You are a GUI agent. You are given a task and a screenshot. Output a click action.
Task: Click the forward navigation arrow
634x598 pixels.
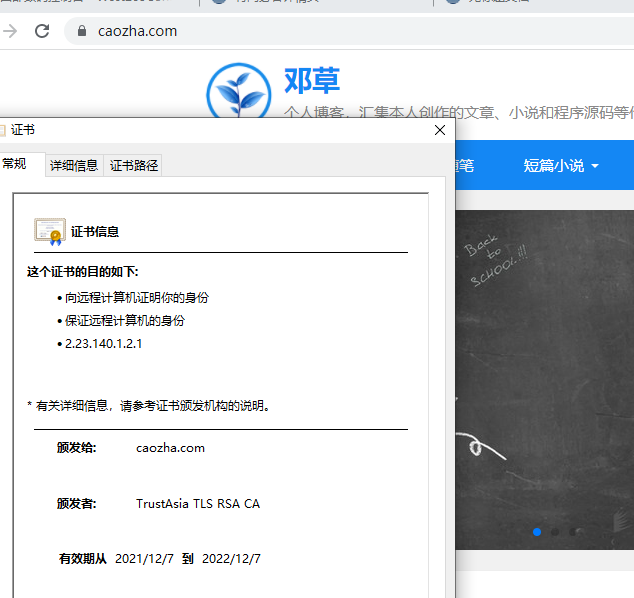[11, 31]
